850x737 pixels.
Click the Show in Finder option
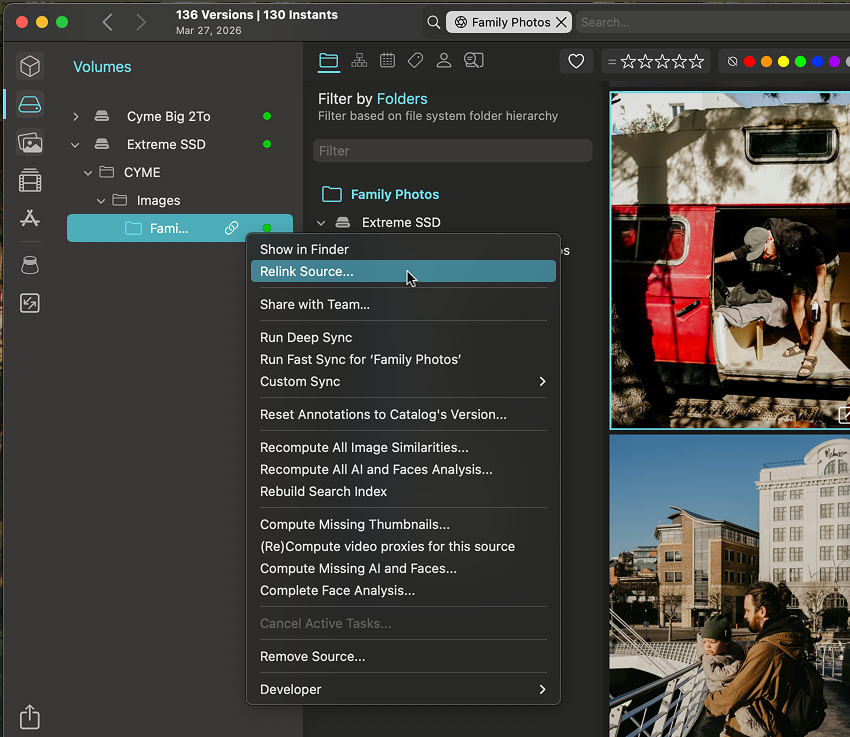pyautogui.click(x=304, y=249)
